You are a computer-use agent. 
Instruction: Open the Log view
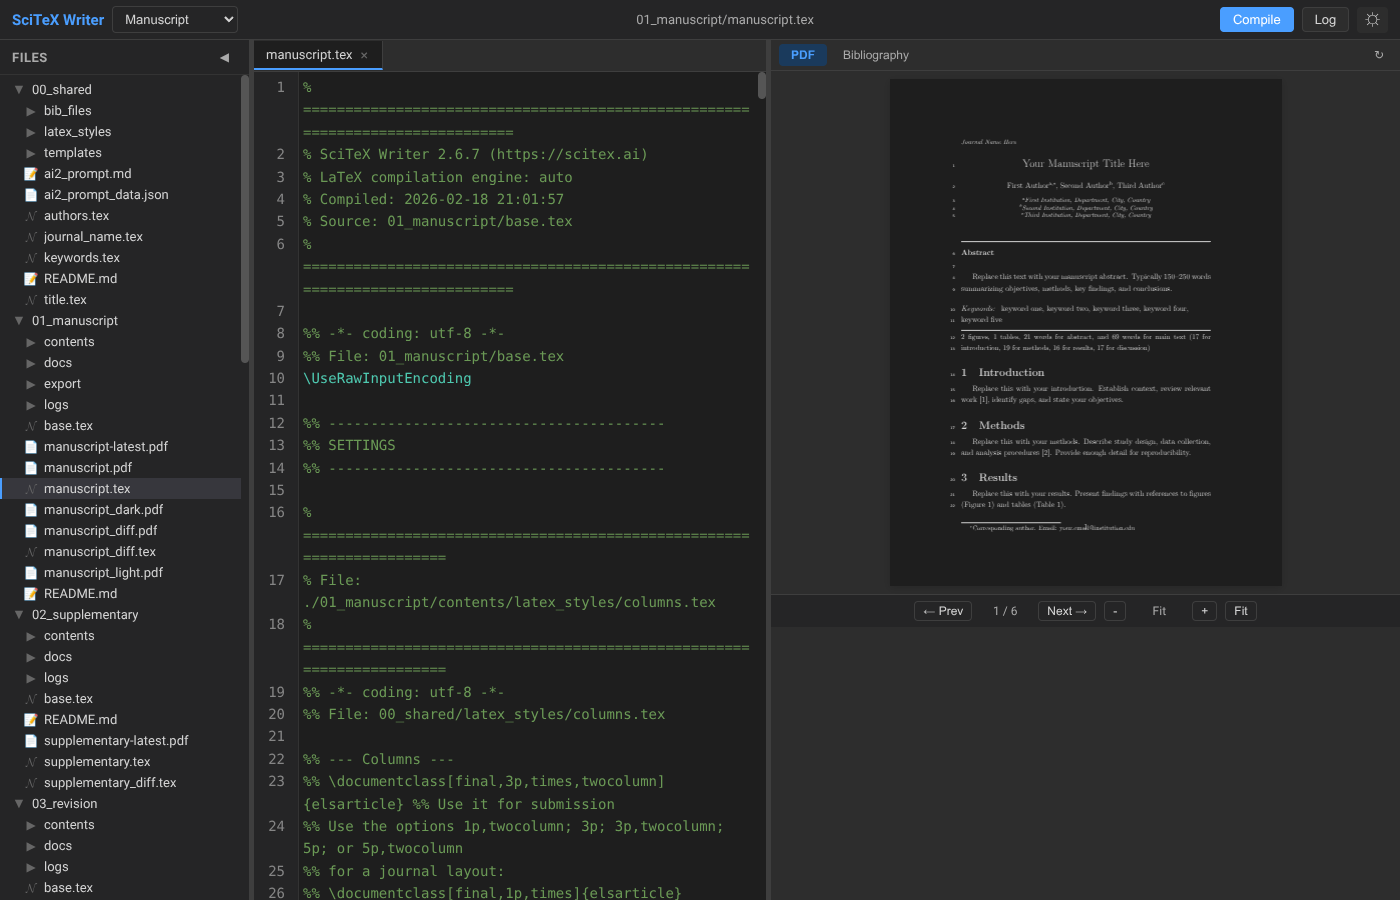pos(1325,20)
